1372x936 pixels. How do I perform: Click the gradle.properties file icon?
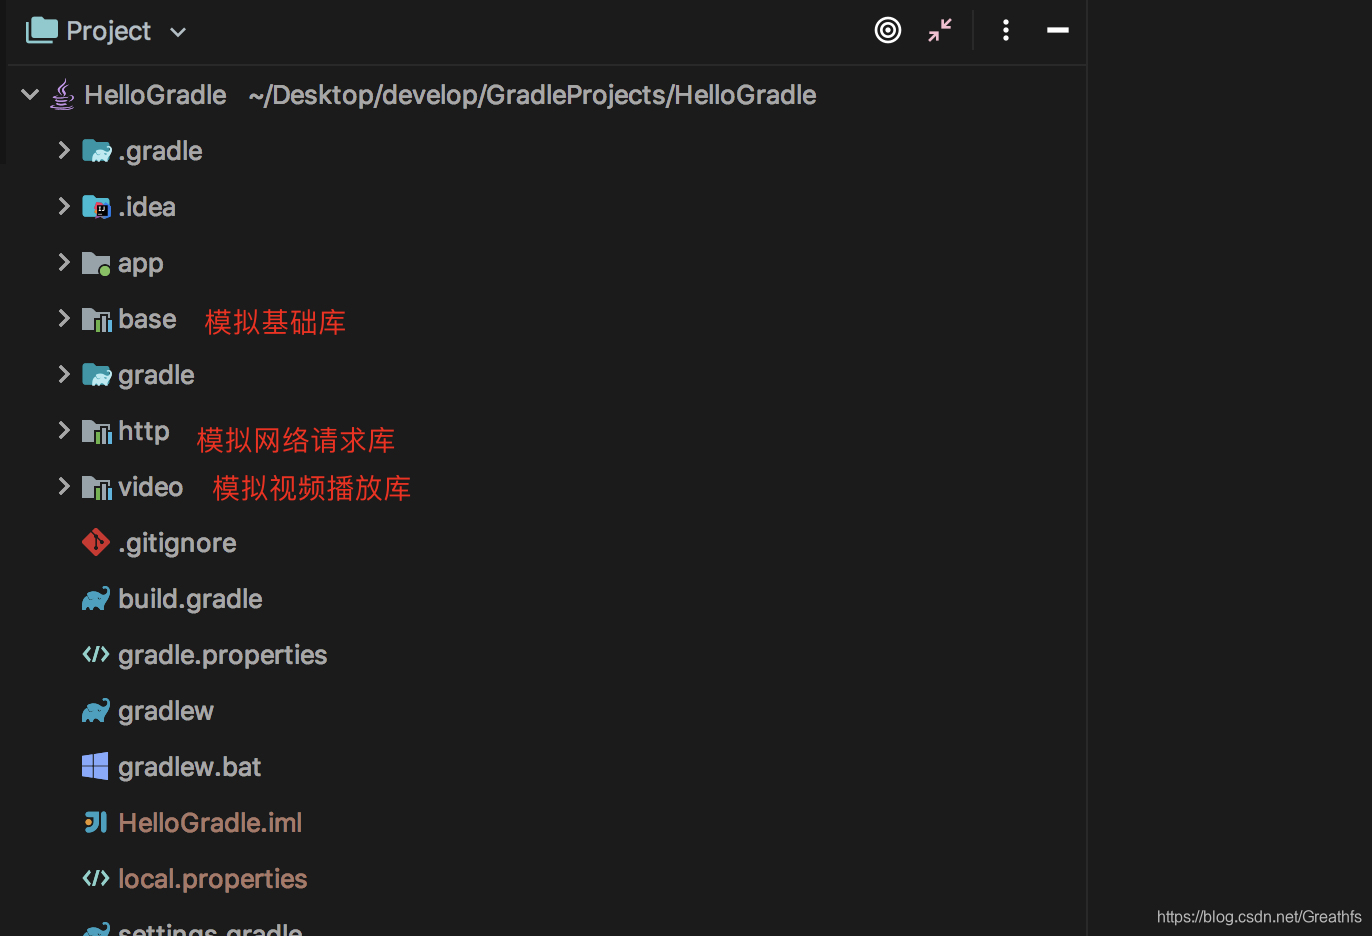click(96, 654)
